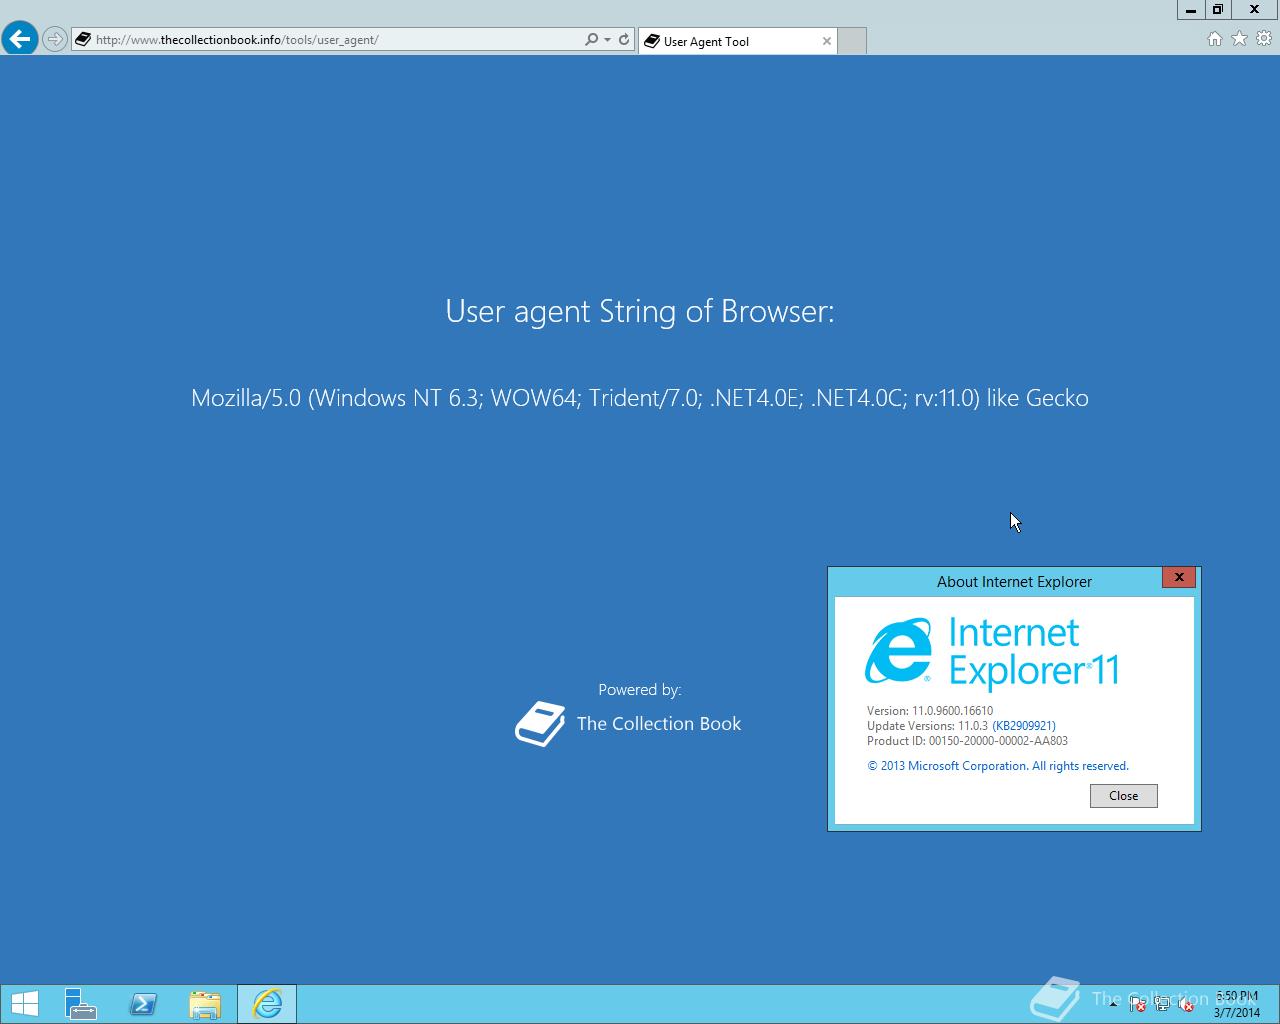Restore down the Internet Explorer window

pos(1217,9)
